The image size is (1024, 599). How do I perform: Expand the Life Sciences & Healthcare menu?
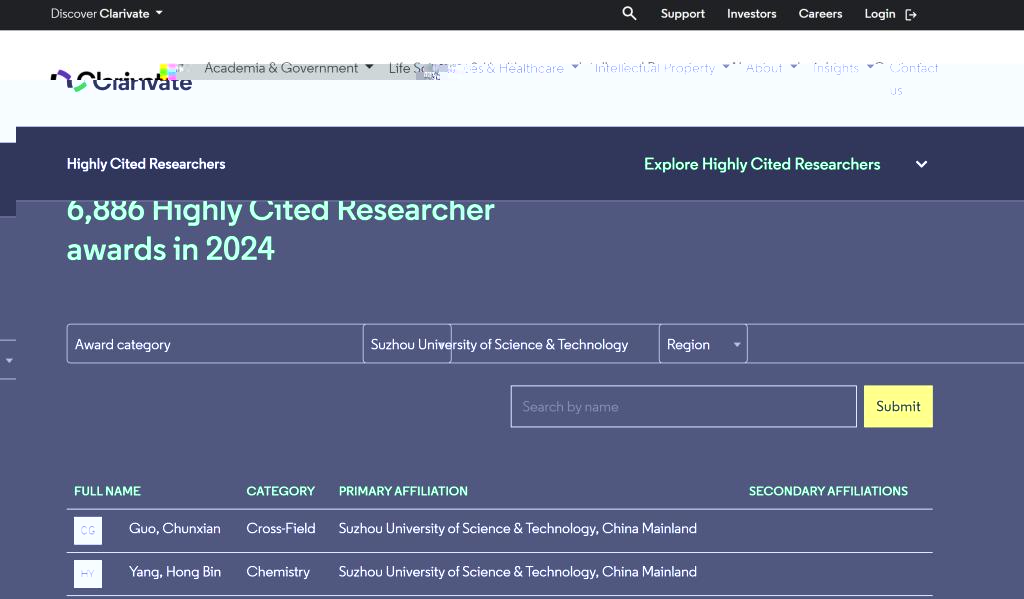point(483,68)
